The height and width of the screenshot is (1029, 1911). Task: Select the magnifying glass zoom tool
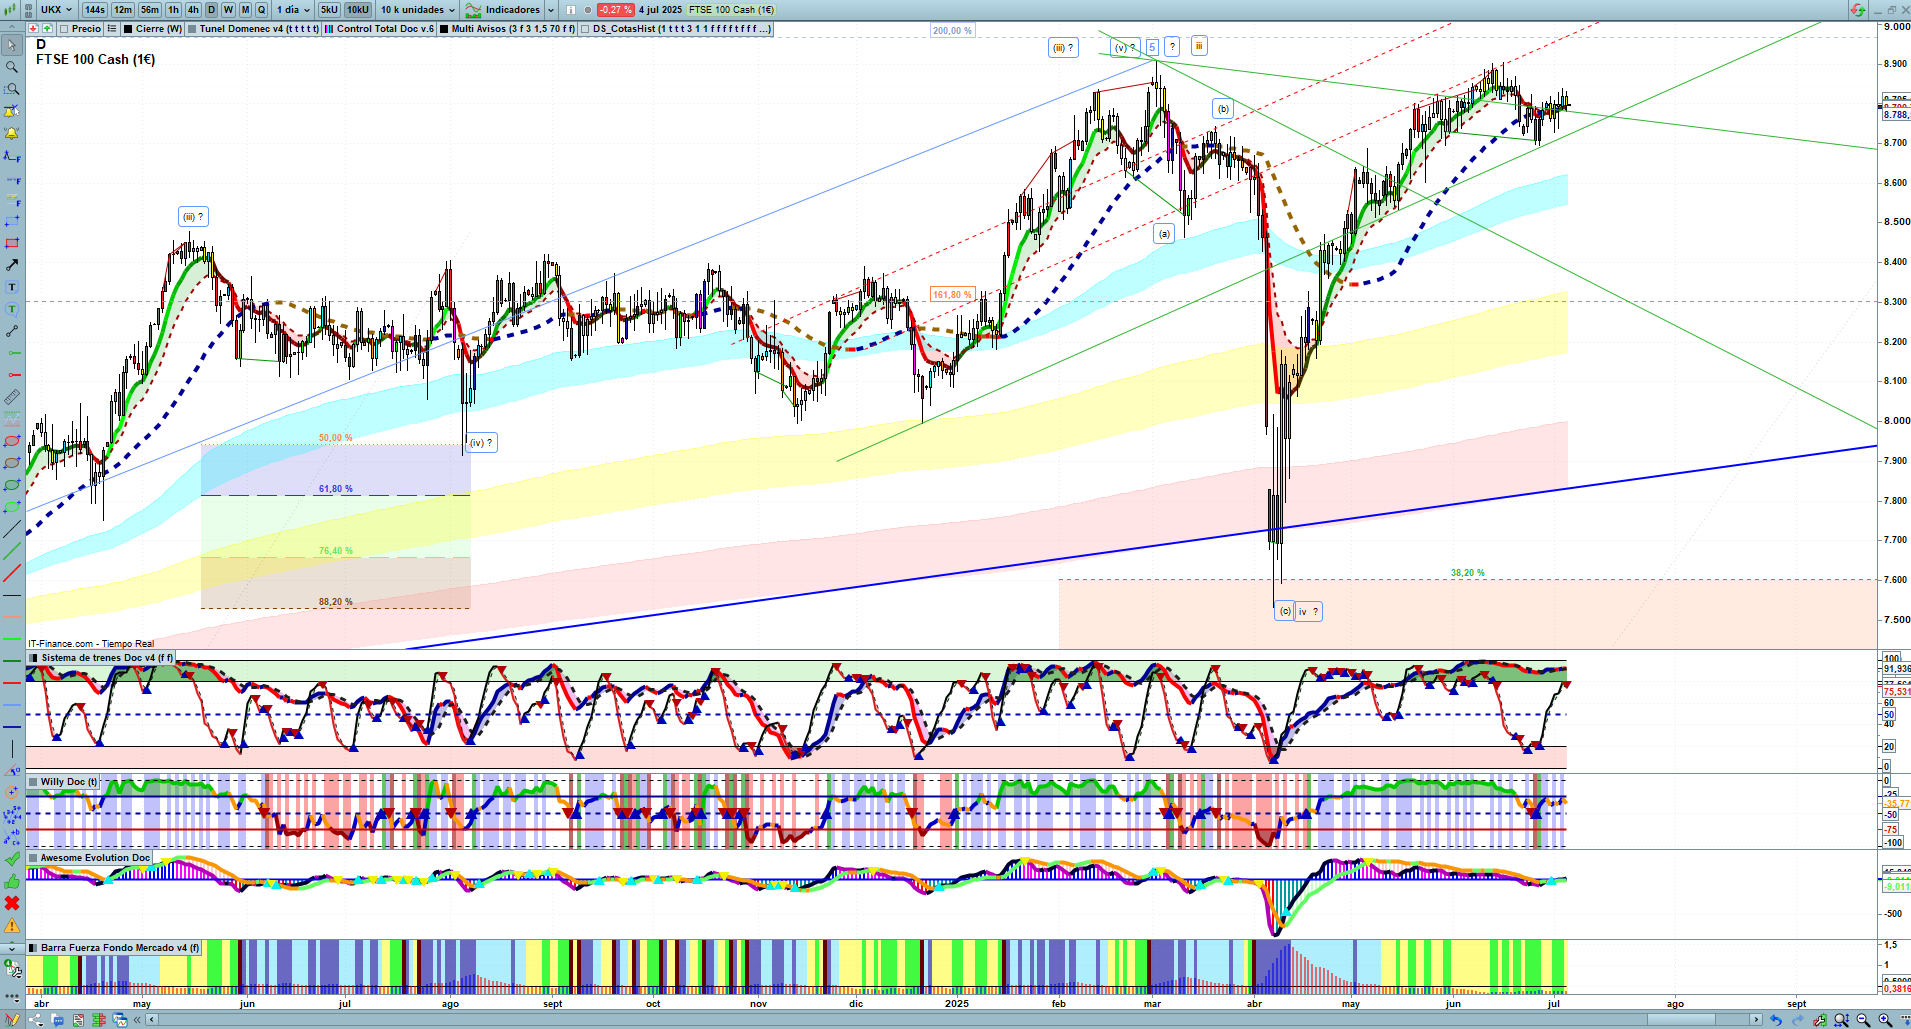coord(12,67)
